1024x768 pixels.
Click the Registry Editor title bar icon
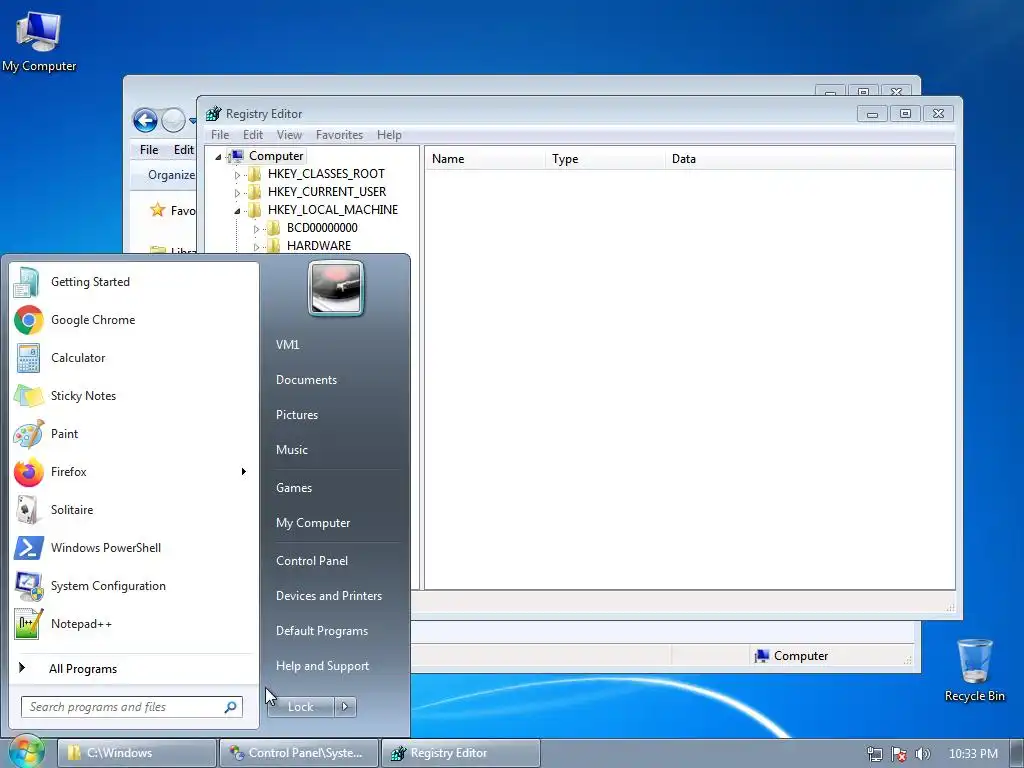tap(213, 114)
